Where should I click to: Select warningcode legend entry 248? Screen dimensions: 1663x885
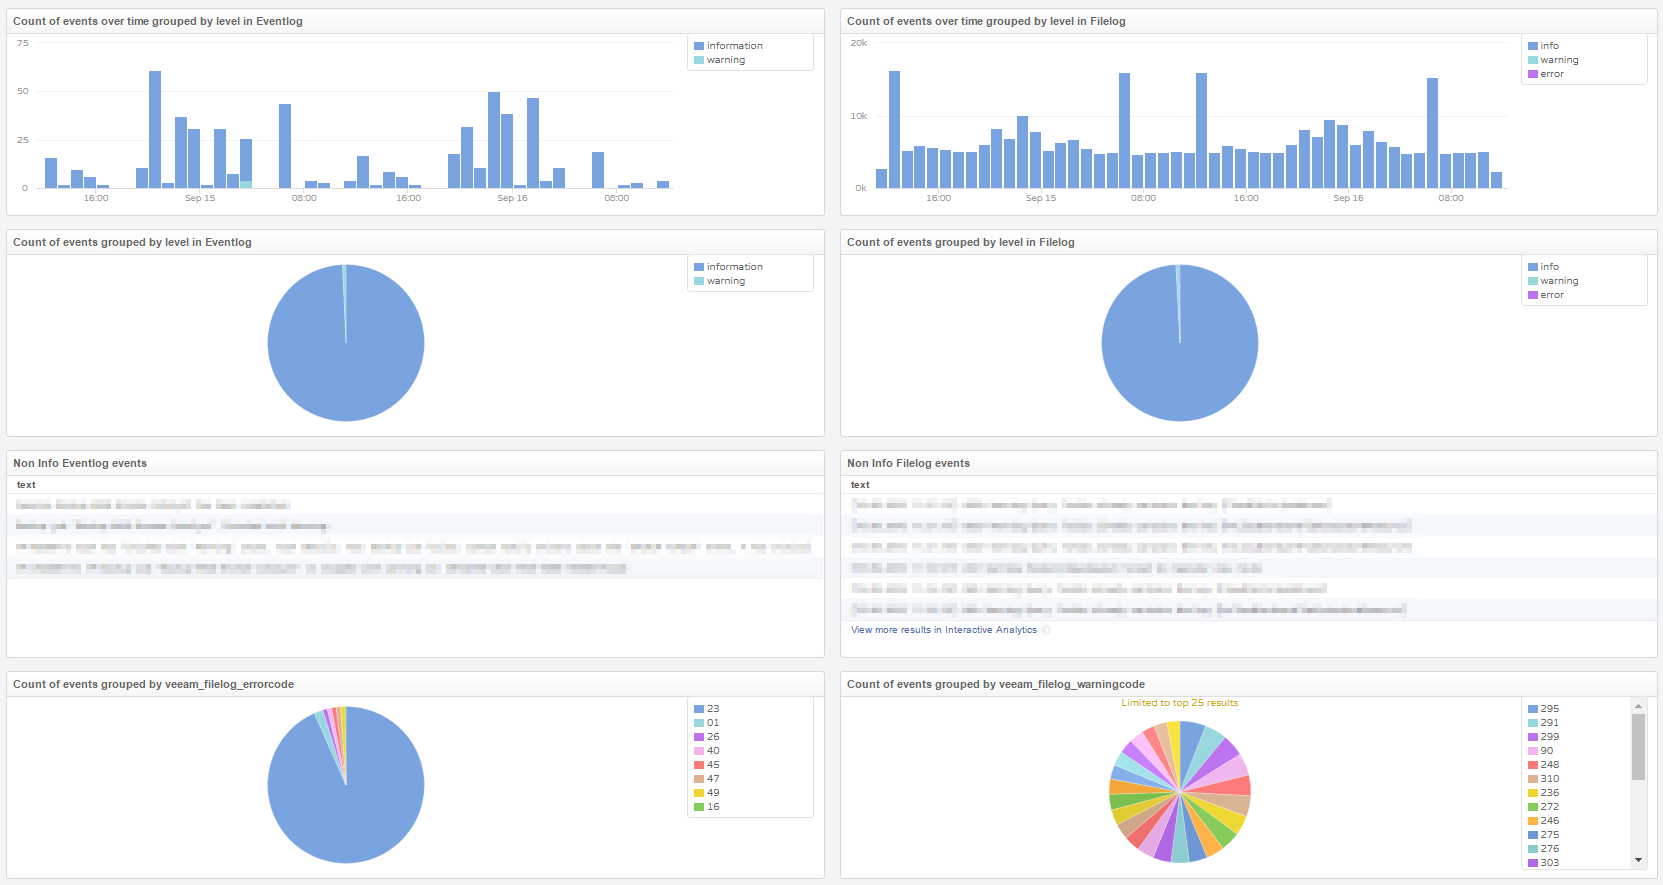point(1544,765)
